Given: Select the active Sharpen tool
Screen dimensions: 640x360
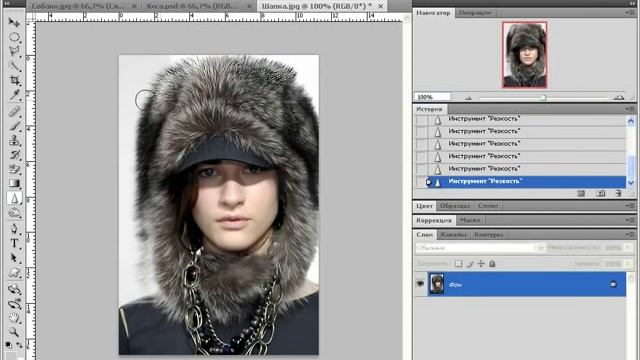Looking at the screenshot, I should click(x=14, y=198).
